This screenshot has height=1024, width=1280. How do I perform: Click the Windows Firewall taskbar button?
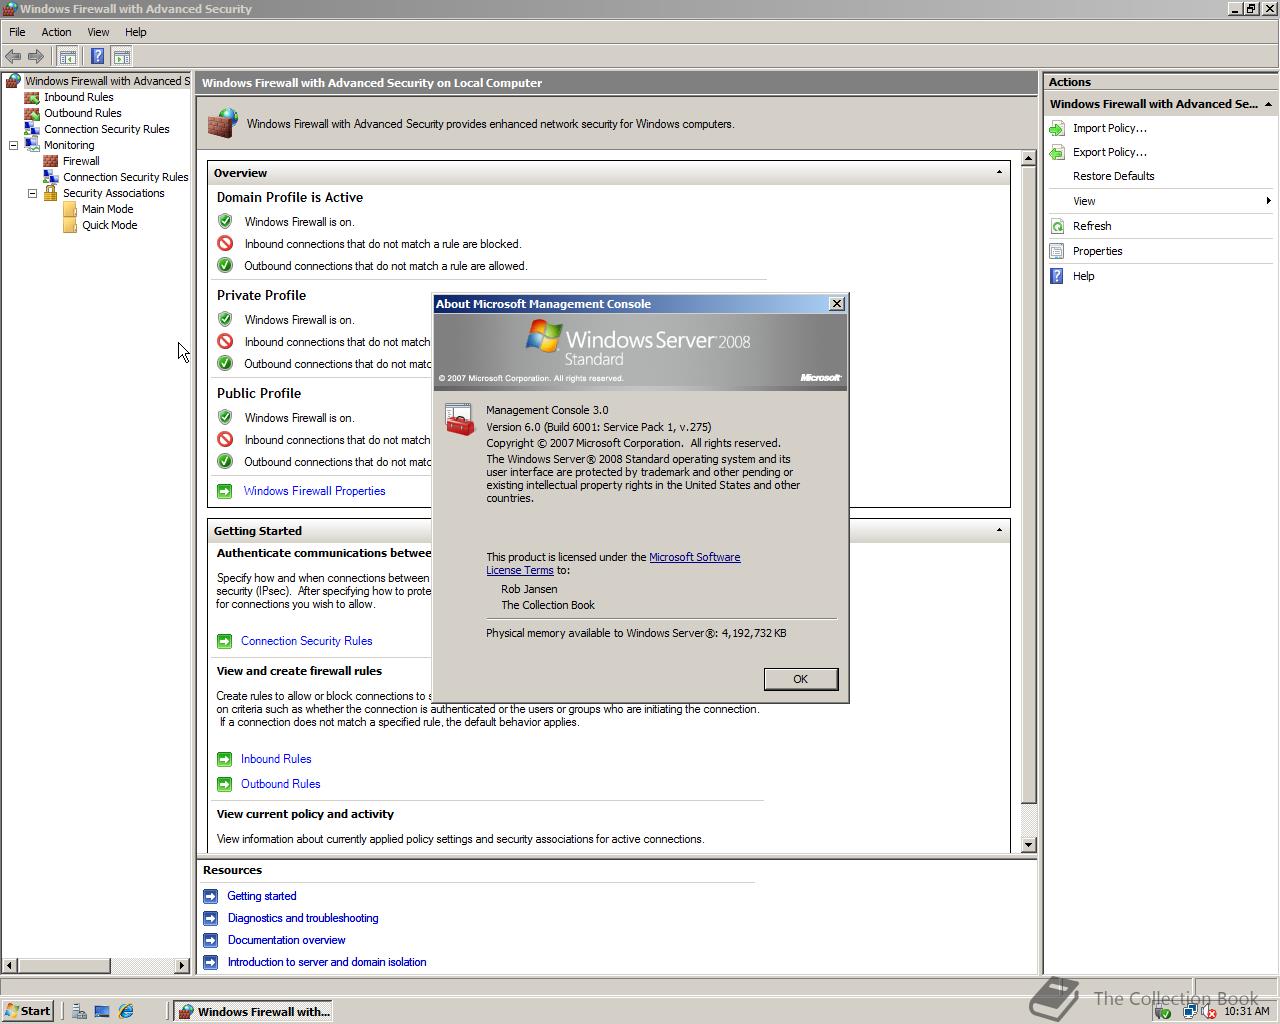click(253, 1011)
